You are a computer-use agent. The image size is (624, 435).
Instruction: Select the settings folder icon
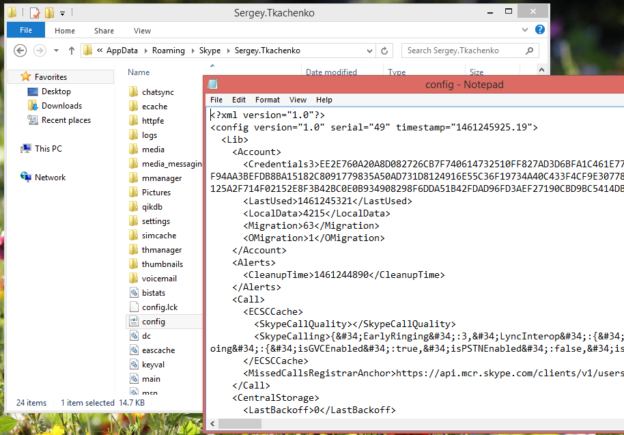coord(134,221)
